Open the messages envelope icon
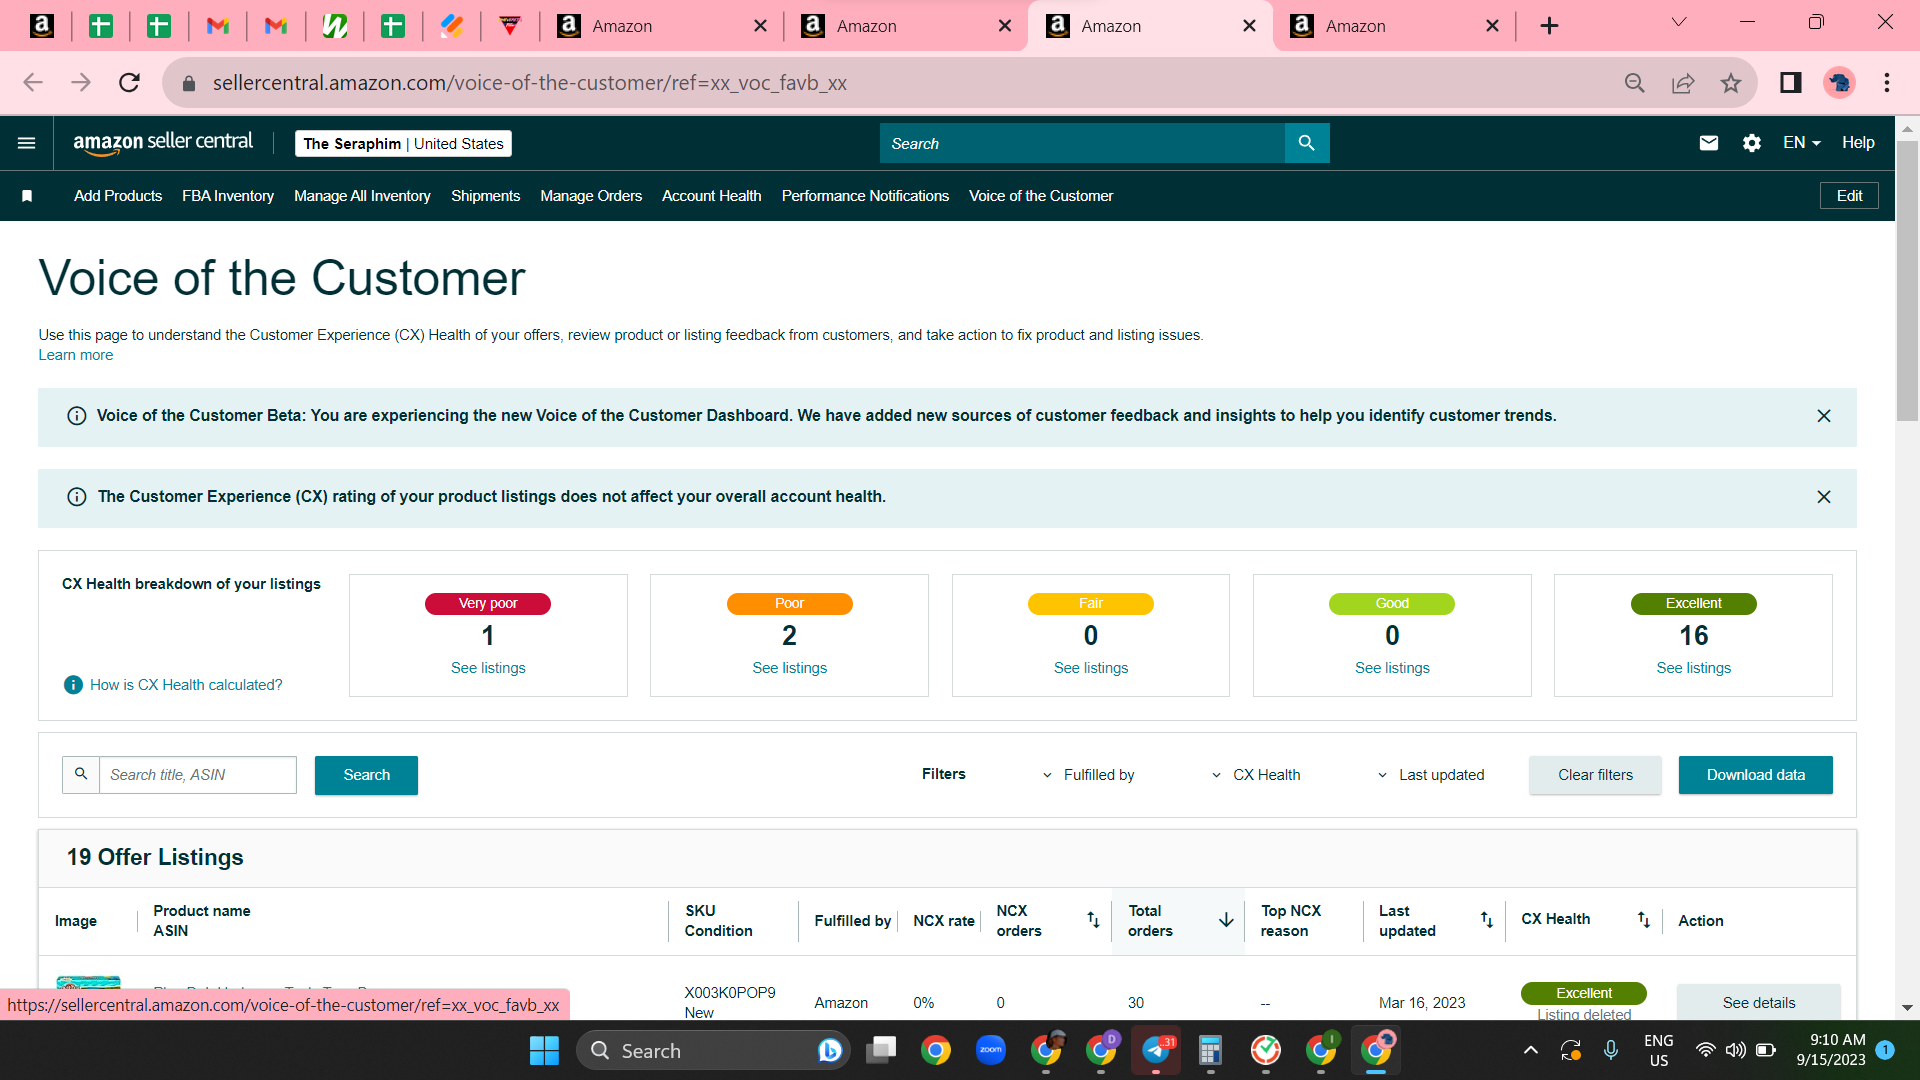The image size is (1920, 1080). click(1709, 143)
